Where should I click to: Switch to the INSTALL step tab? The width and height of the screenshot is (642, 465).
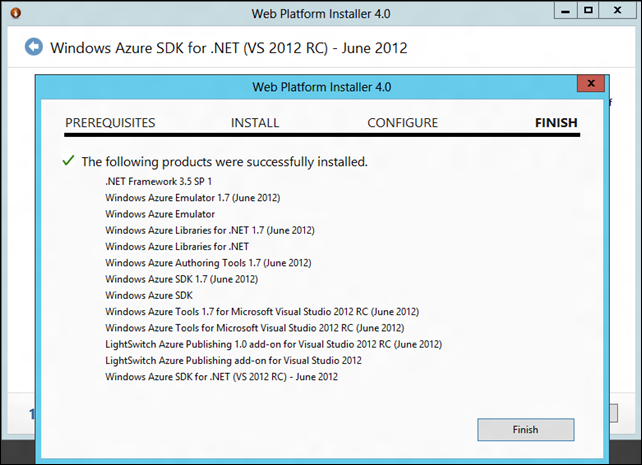(255, 123)
